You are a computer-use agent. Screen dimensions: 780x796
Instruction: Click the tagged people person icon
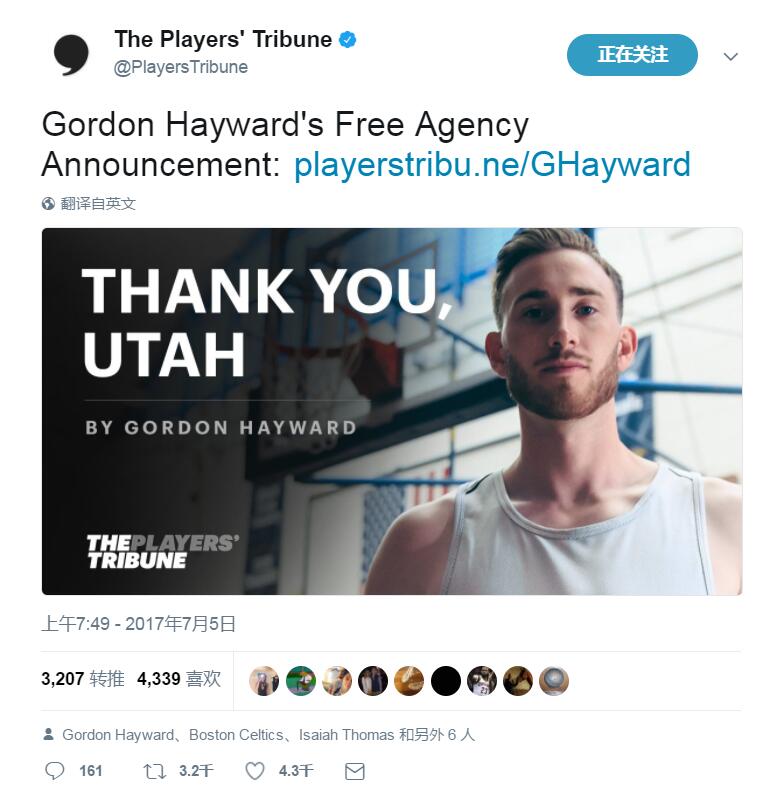[49, 734]
